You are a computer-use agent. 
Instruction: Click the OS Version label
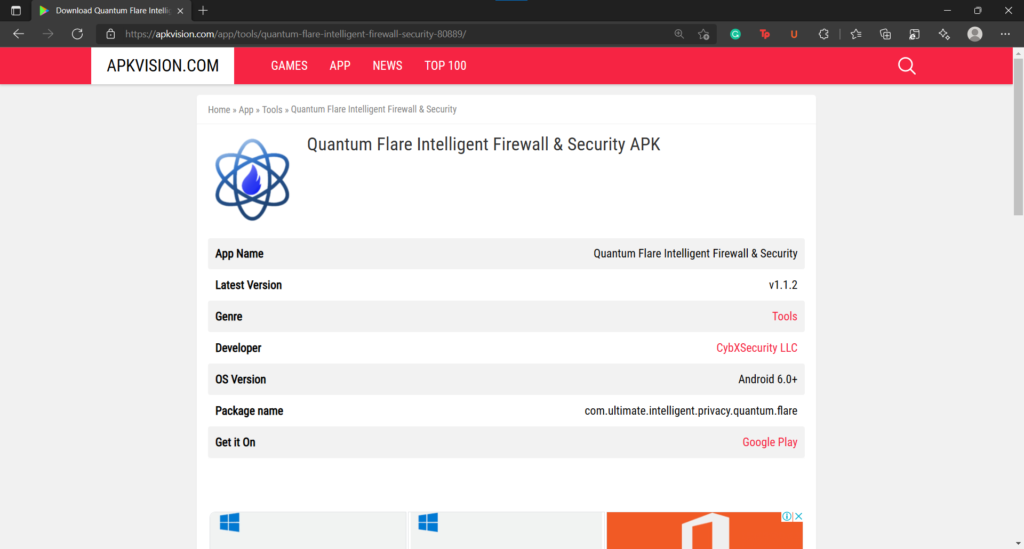pos(240,379)
